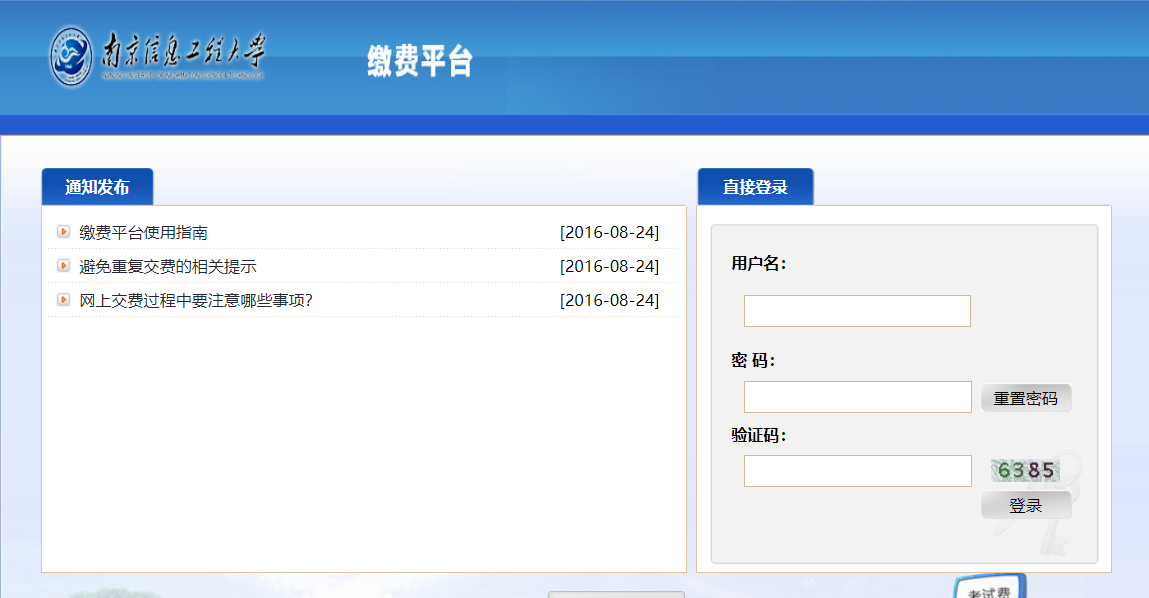Open the 网上交费过程中要注意哪些事项 notice
The width and height of the screenshot is (1149, 598).
(196, 301)
